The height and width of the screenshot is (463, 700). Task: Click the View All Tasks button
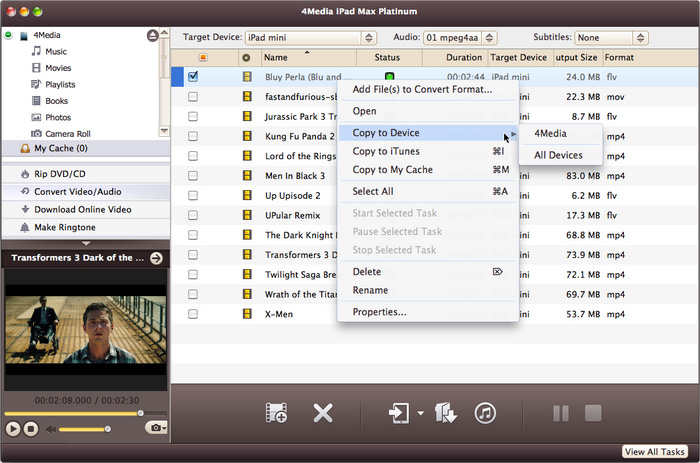[x=656, y=452]
